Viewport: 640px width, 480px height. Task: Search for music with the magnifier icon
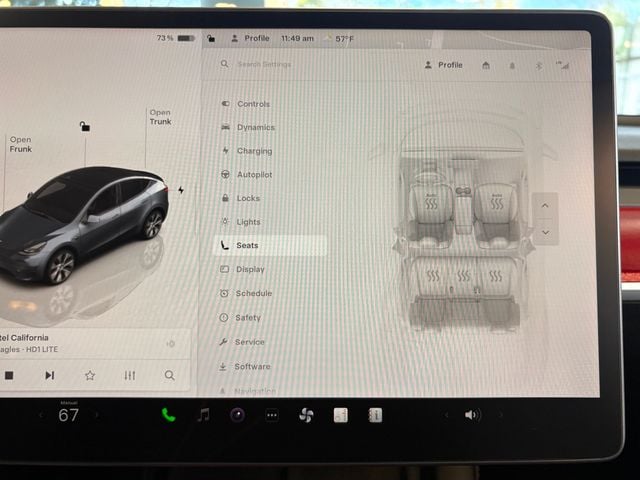pos(169,375)
